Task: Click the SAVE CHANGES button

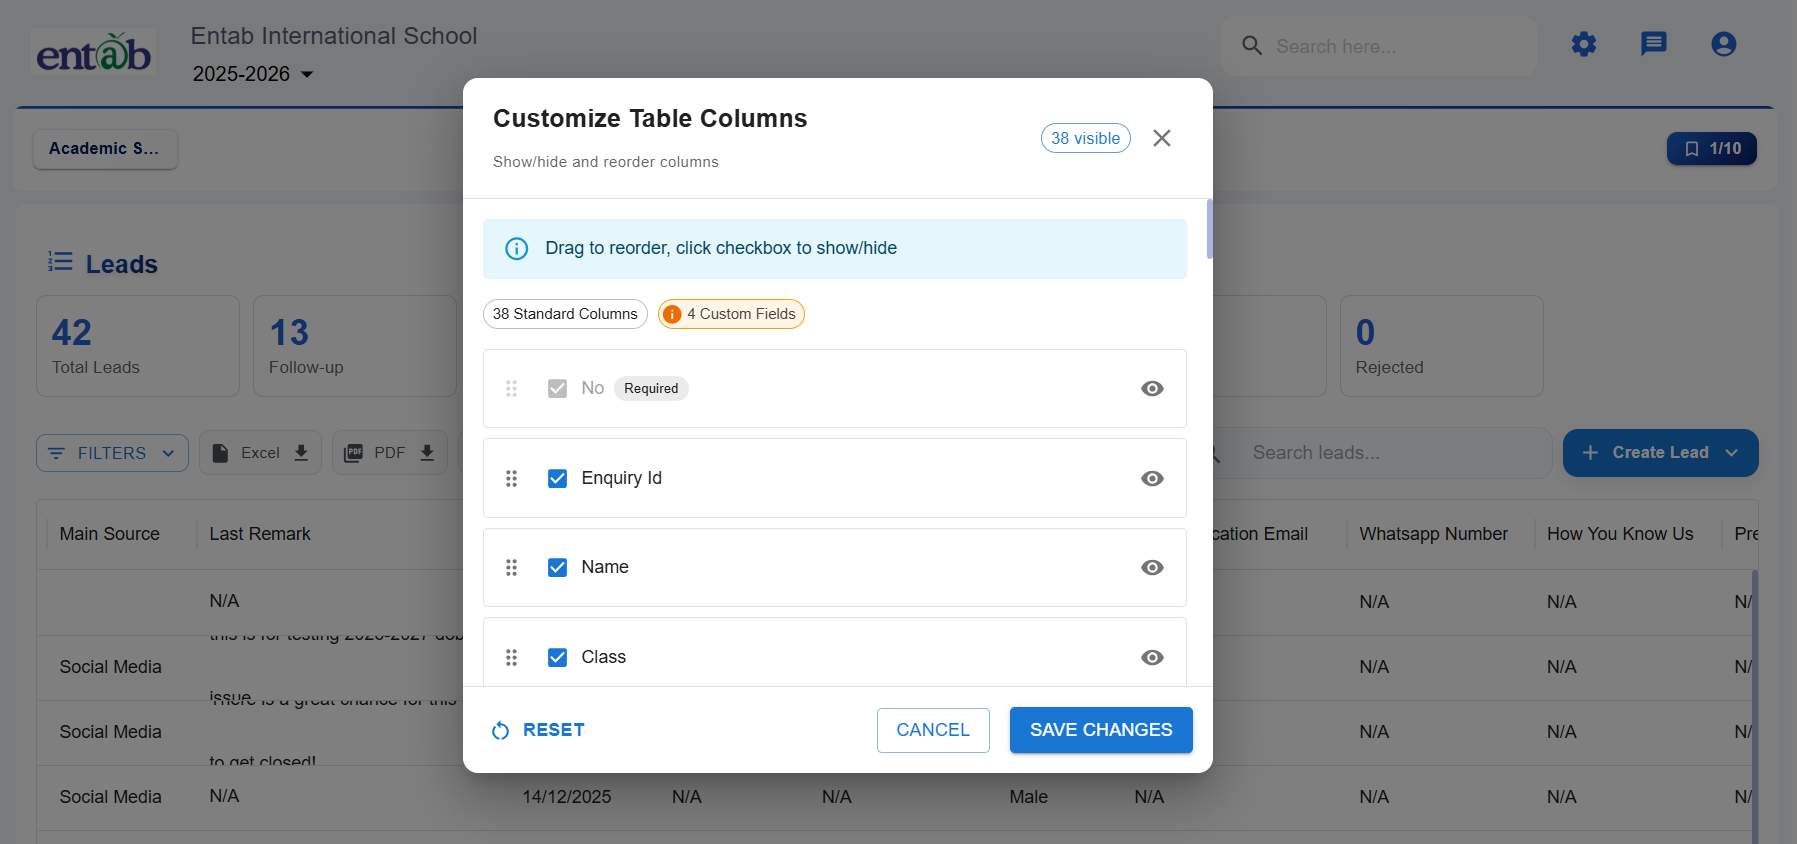Action: tap(1100, 730)
